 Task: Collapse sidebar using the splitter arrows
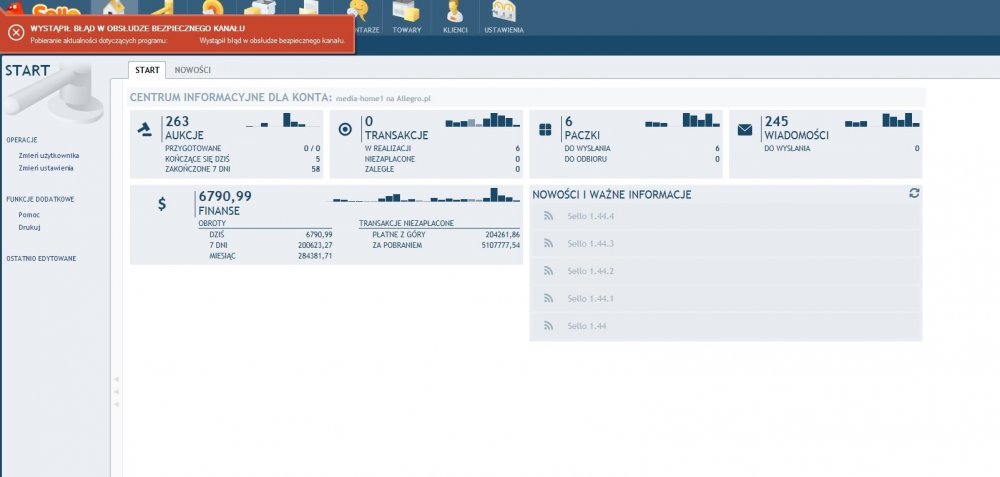[116, 391]
